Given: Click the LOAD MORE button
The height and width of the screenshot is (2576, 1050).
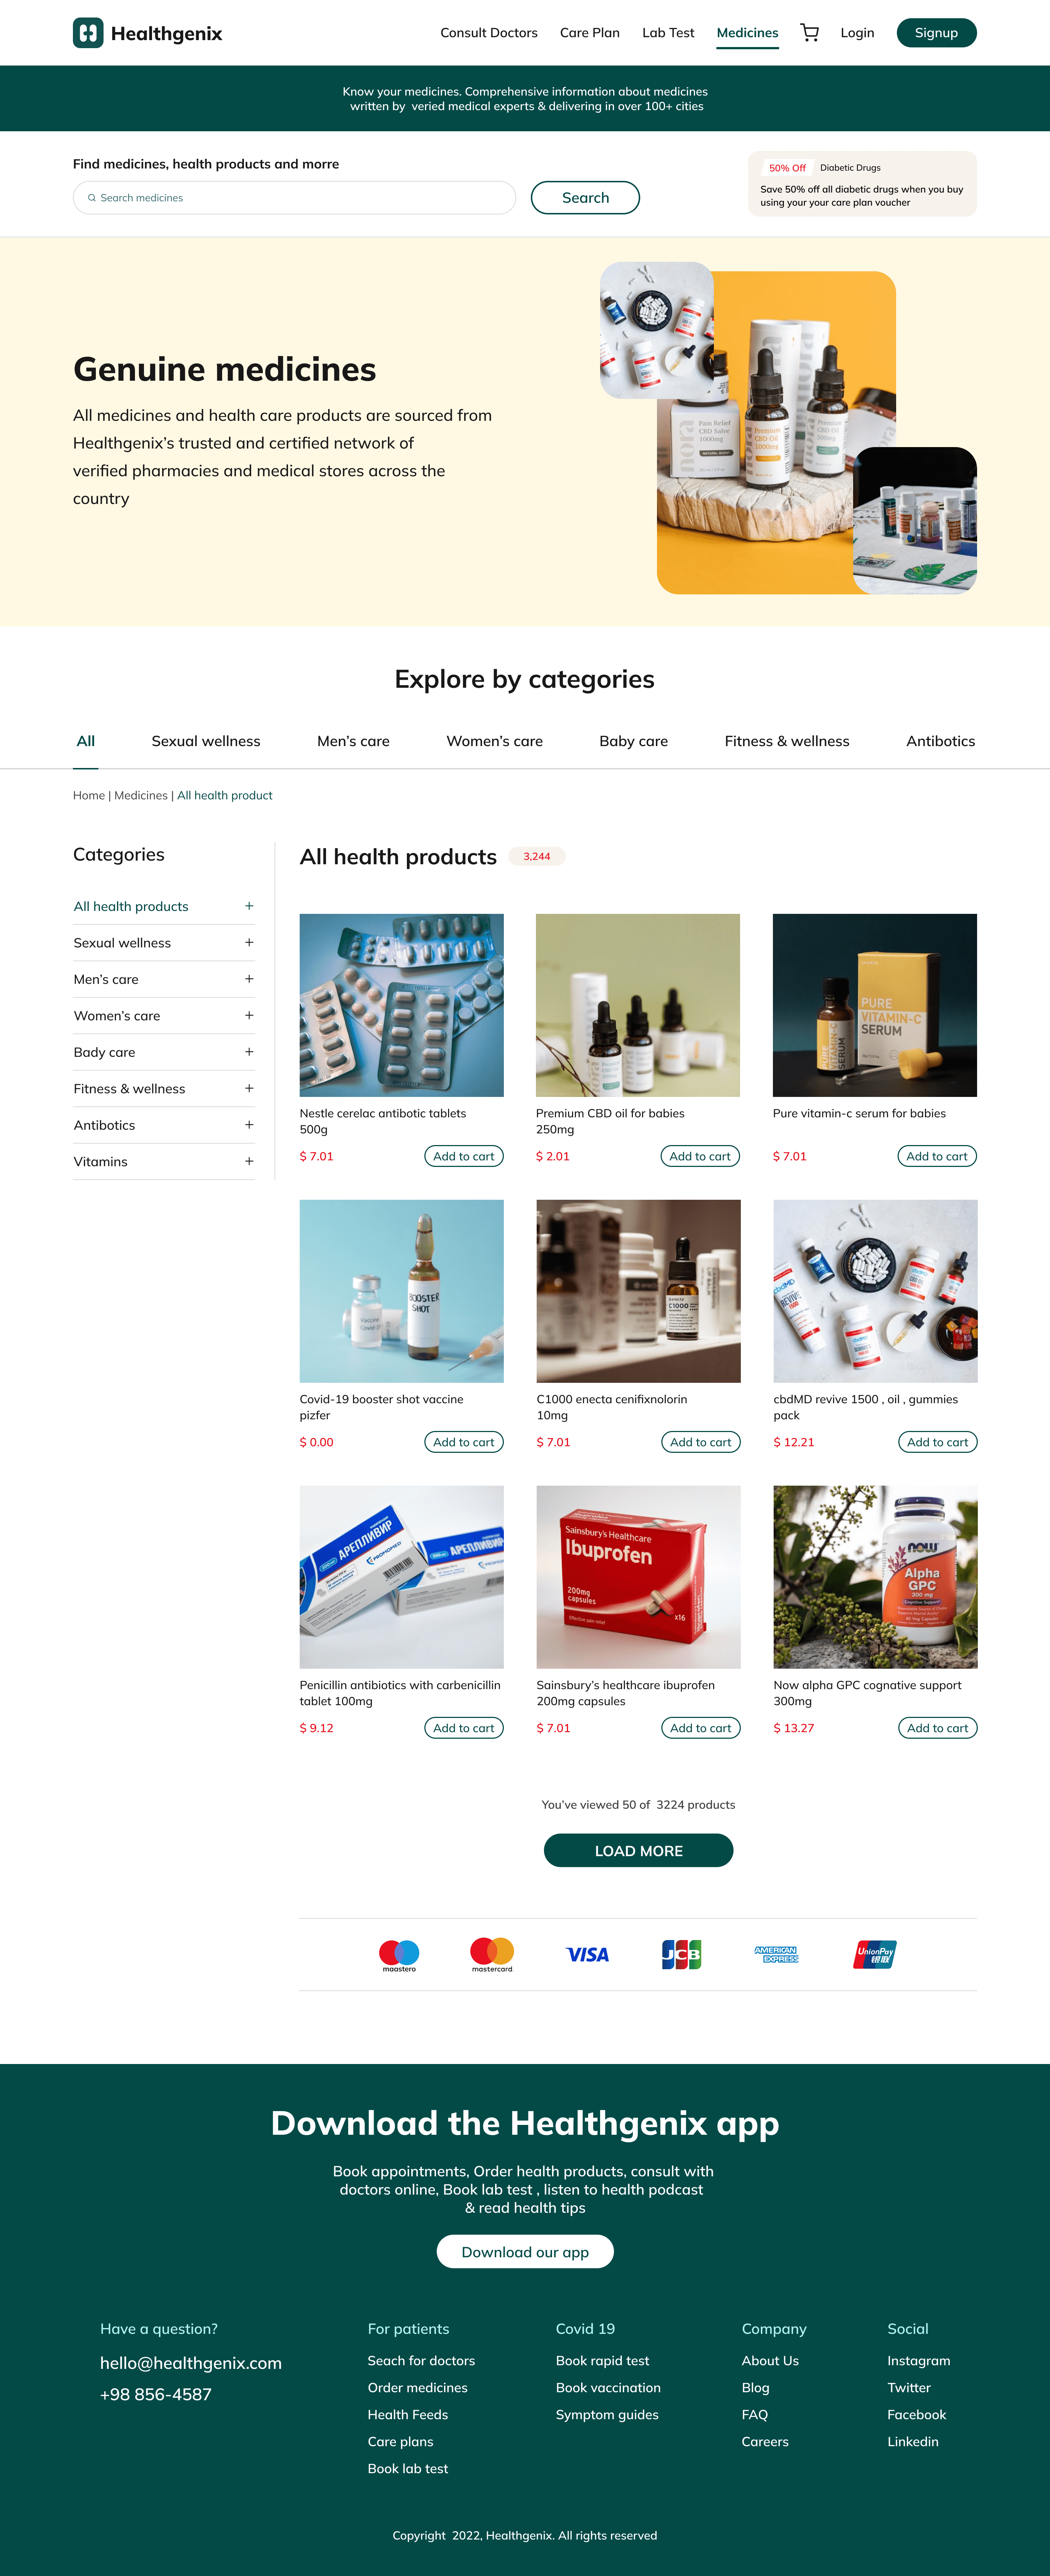Looking at the screenshot, I should 638,1850.
